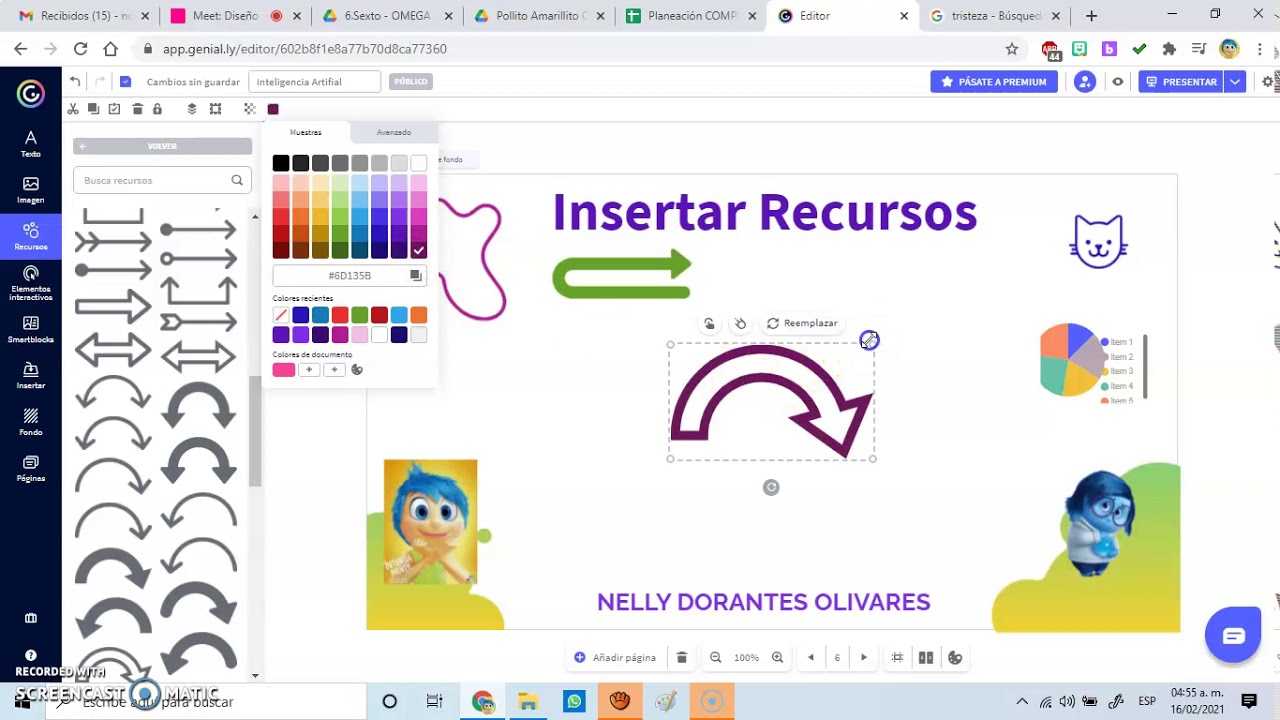The width and height of the screenshot is (1280, 720).
Task: Duplicate element using the copy icon
Action: click(x=93, y=108)
